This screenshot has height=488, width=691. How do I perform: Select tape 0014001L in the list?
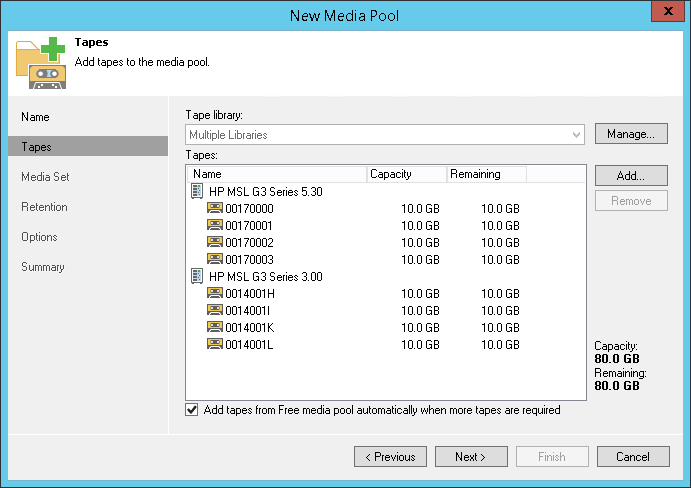(x=250, y=344)
